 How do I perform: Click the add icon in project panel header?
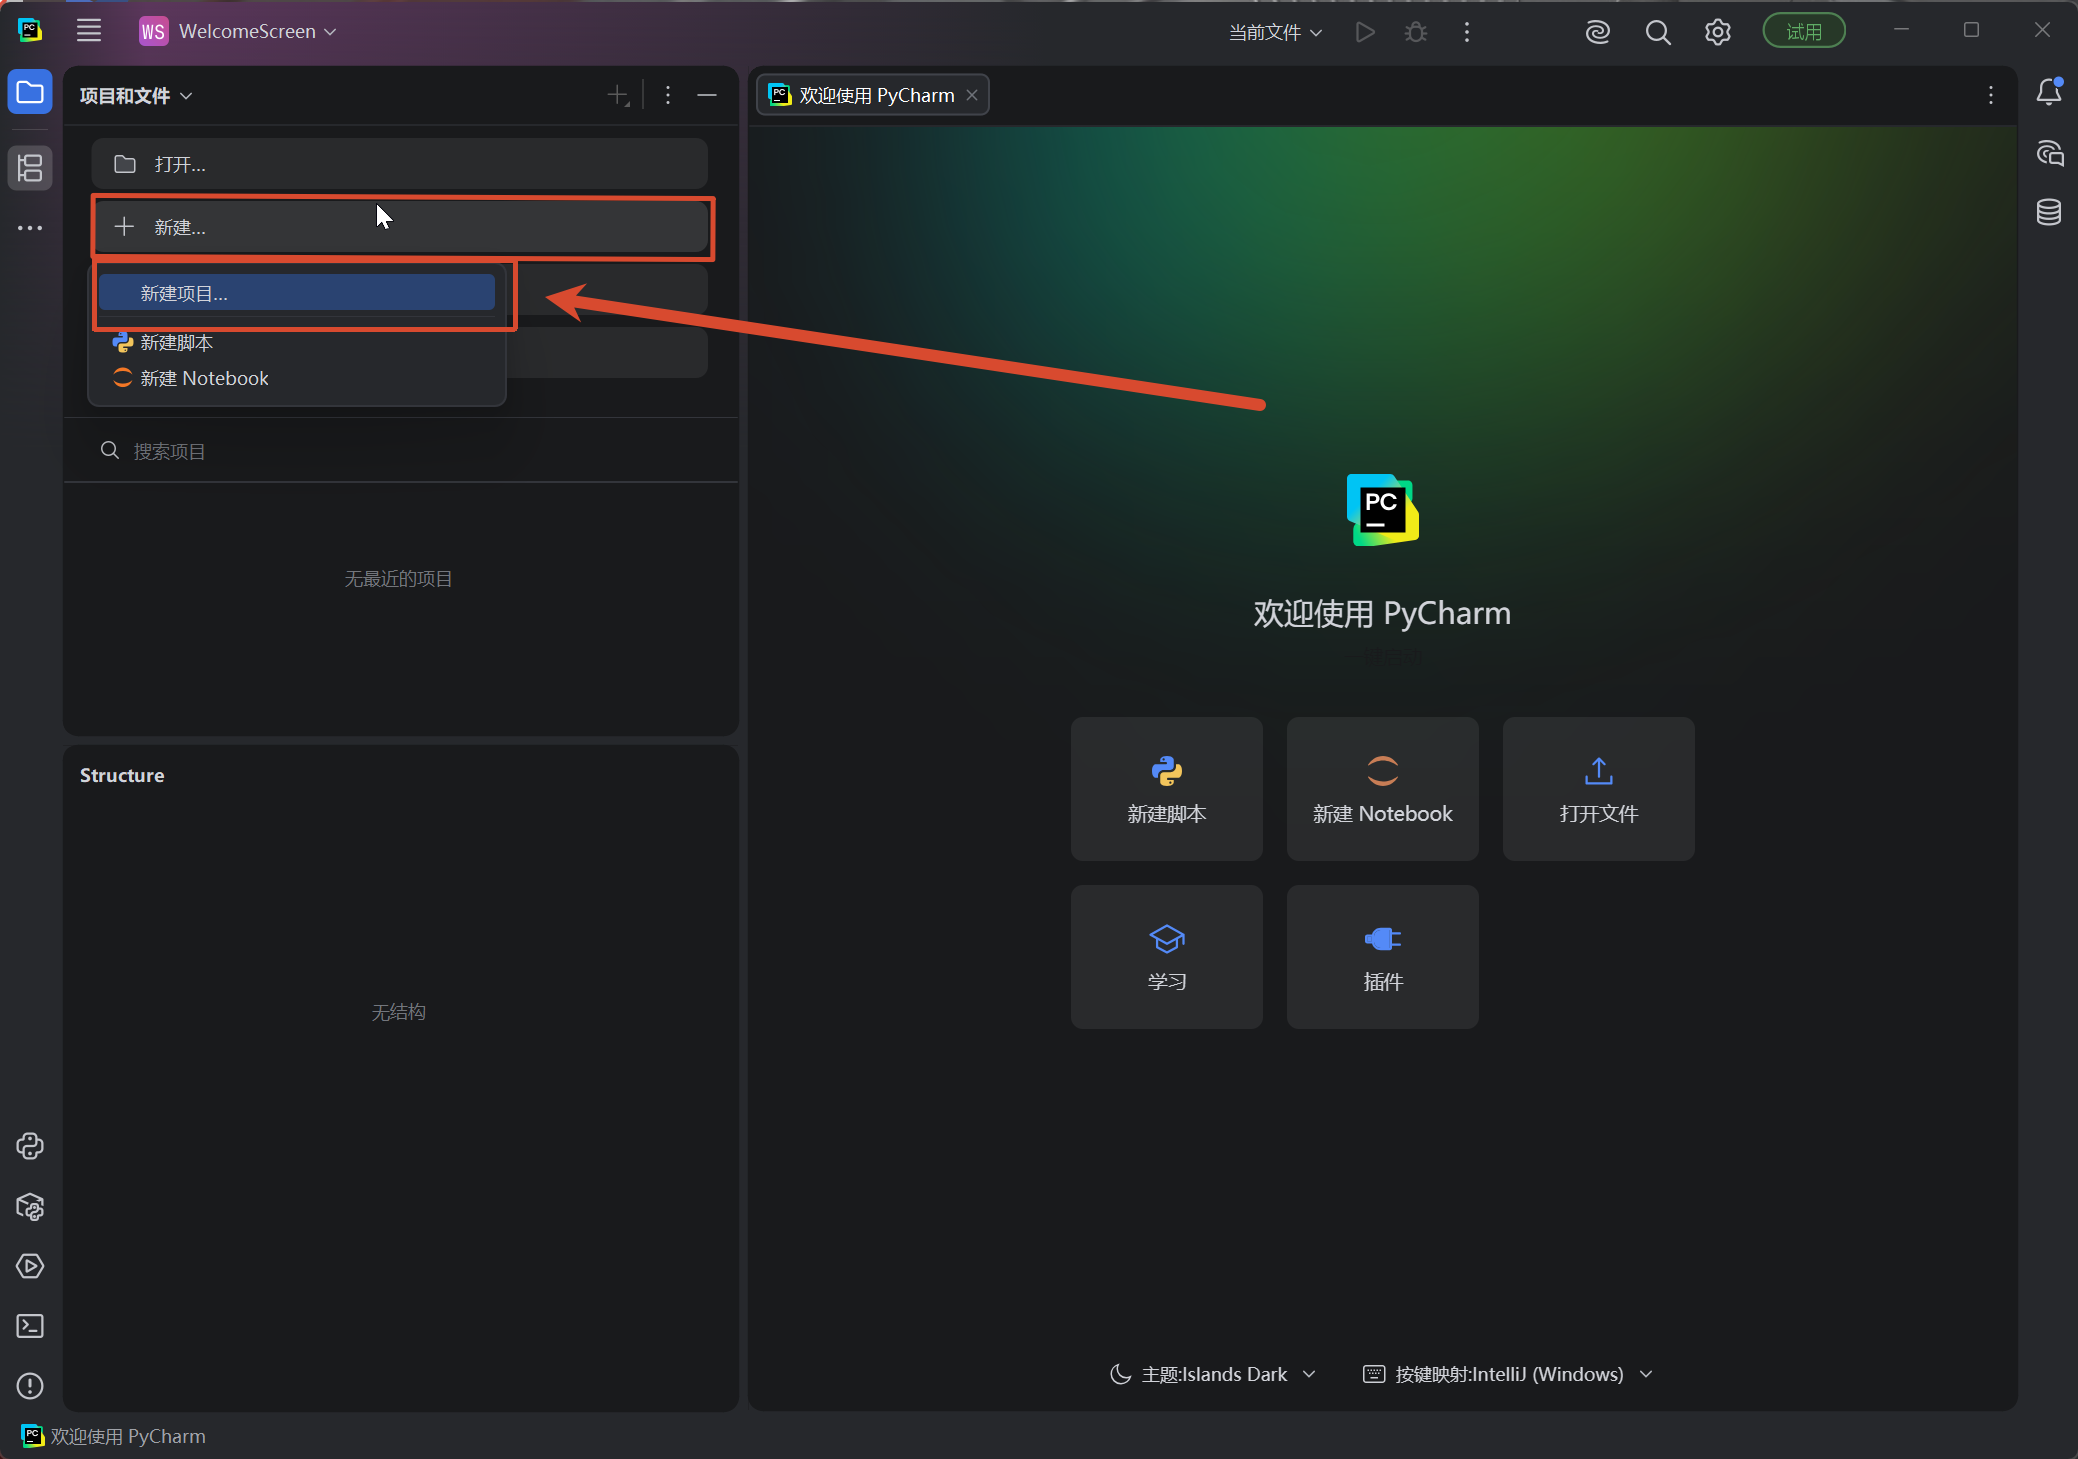coord(619,95)
